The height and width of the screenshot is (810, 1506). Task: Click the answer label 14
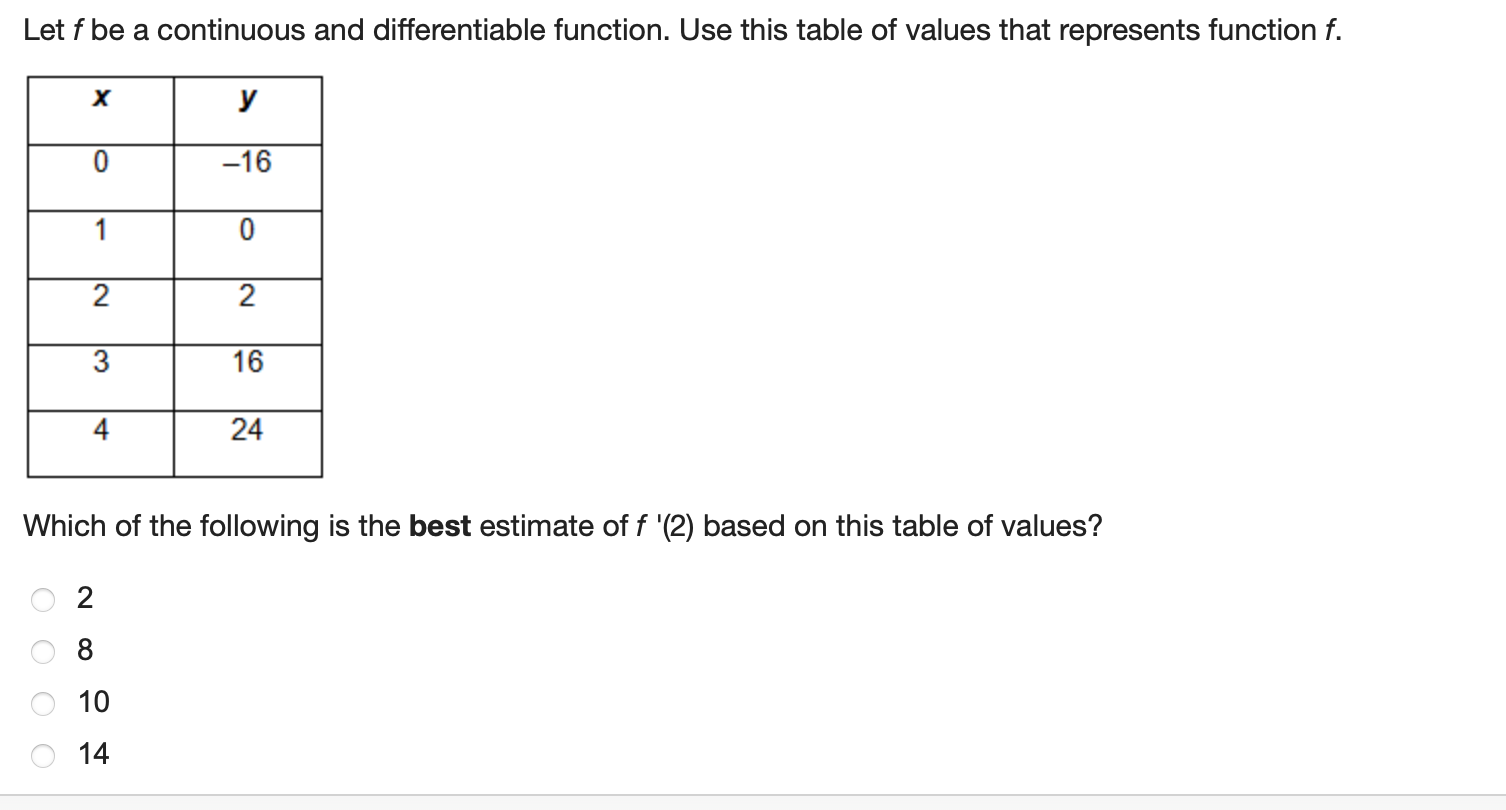(92, 754)
